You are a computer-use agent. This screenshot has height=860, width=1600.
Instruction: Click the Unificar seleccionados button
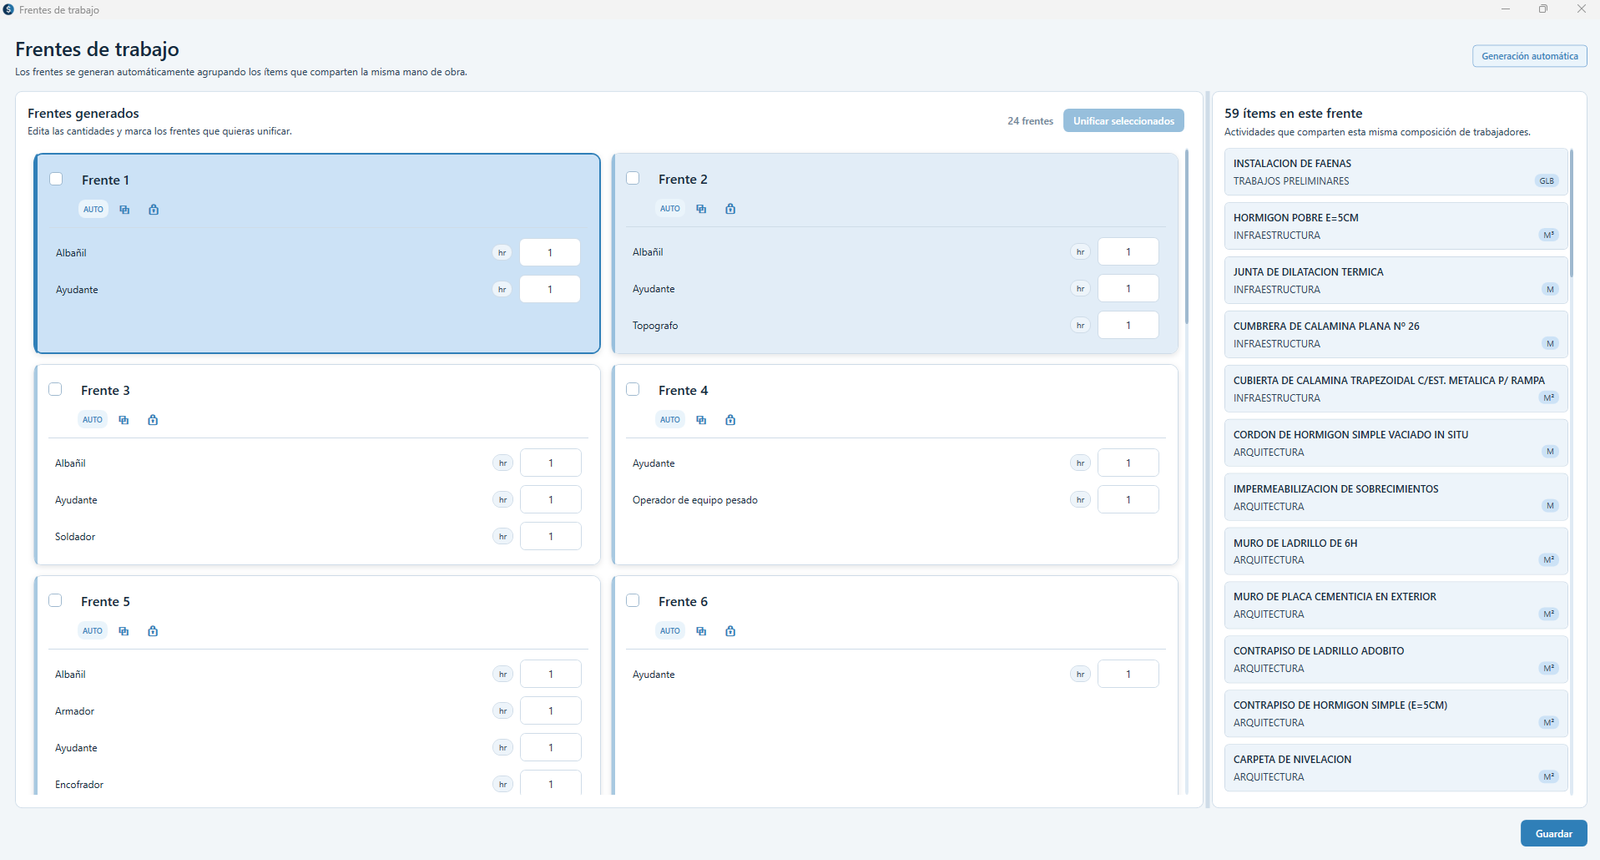(1124, 121)
